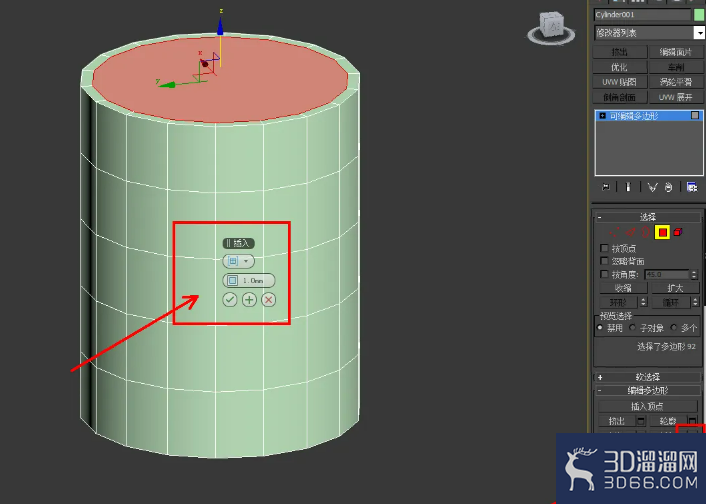Select Border sub-object level icon

646,232
